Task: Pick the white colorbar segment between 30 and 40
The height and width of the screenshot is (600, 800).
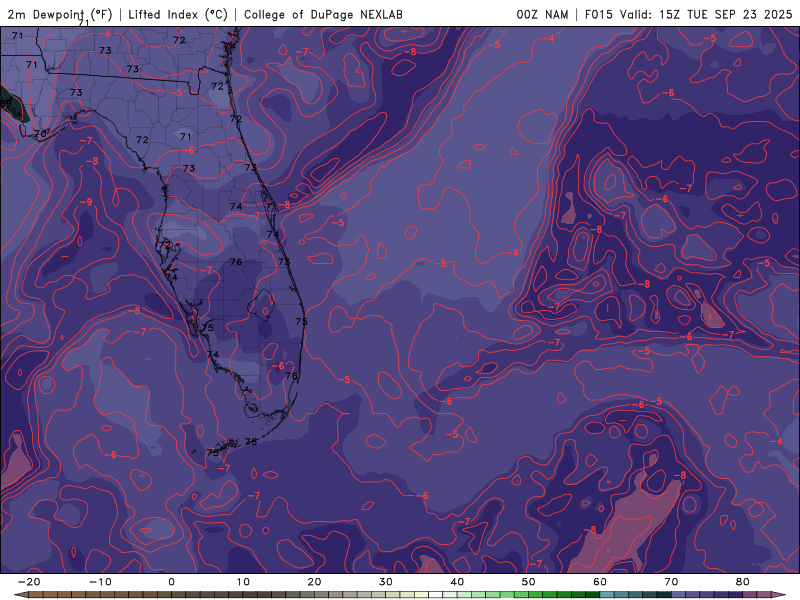Action: click(436, 595)
